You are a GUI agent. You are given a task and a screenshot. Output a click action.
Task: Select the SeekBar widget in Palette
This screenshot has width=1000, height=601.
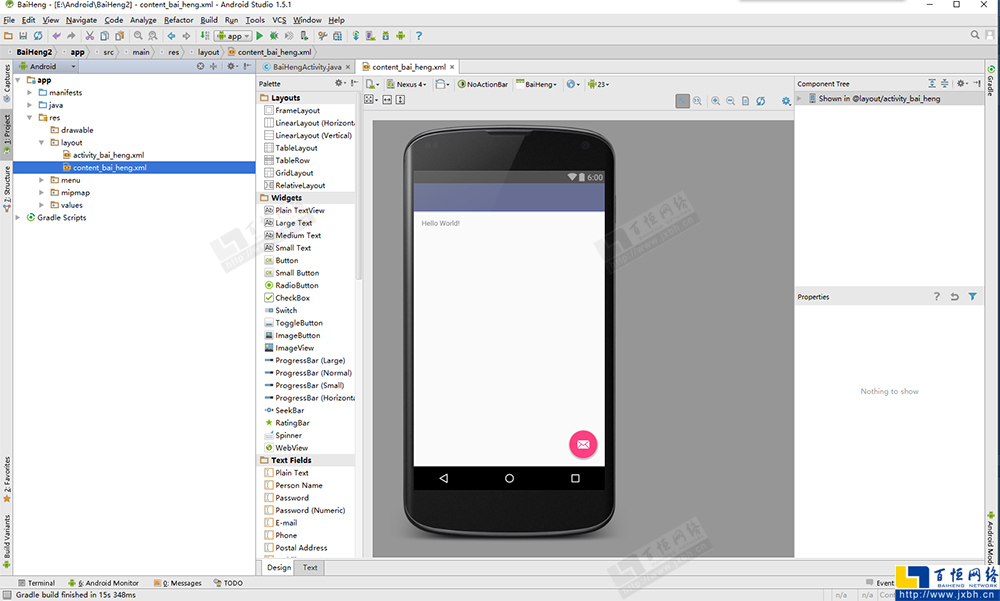tap(289, 410)
